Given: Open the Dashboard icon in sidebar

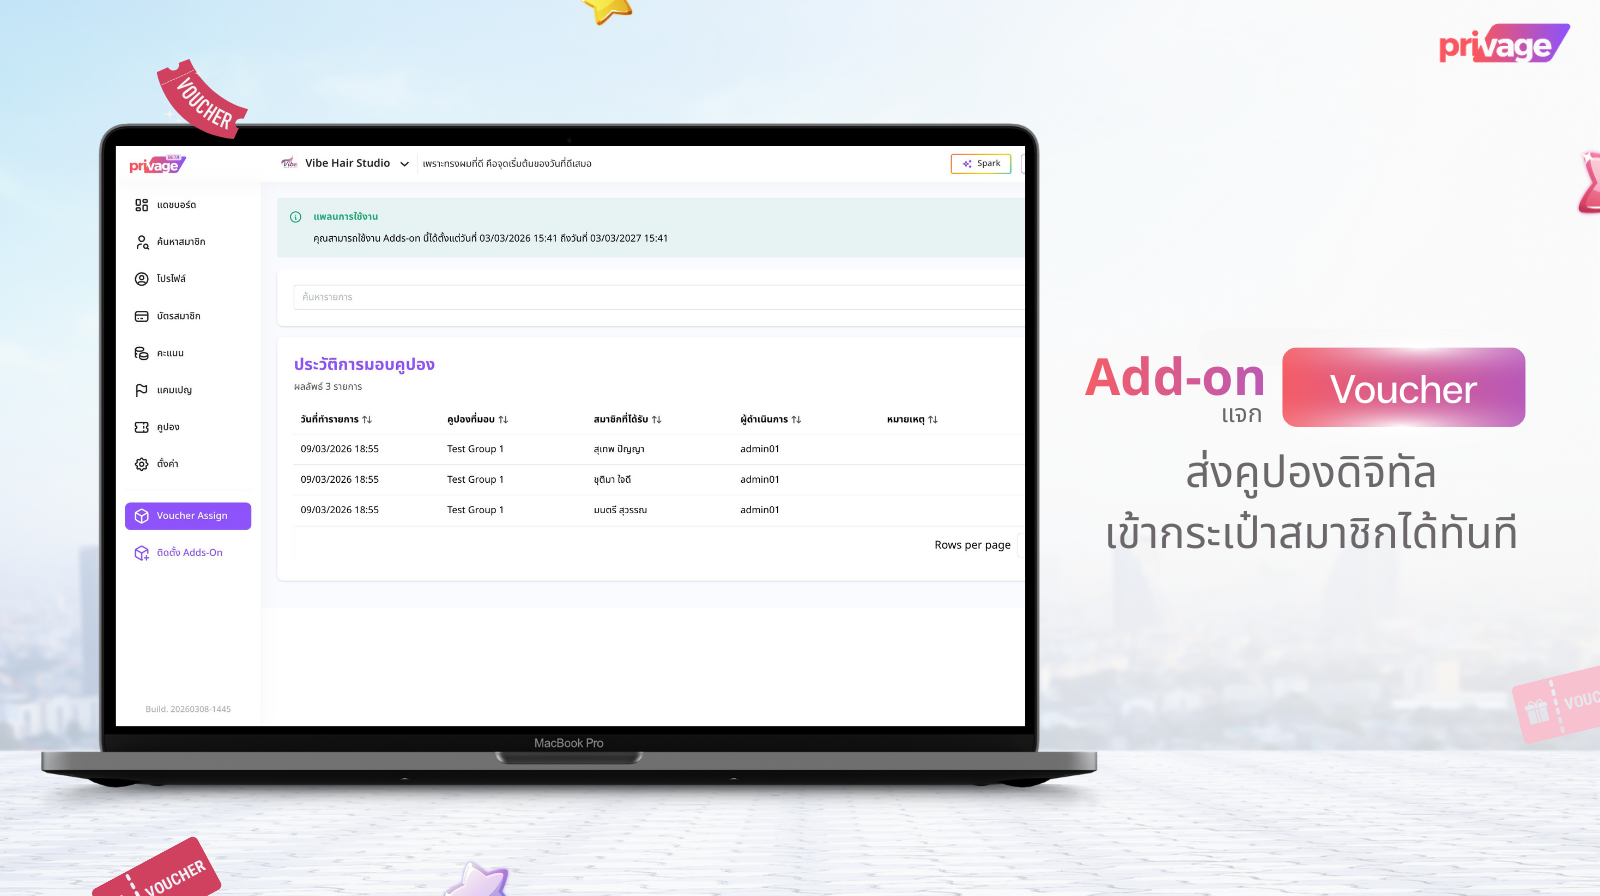Looking at the screenshot, I should coord(142,205).
